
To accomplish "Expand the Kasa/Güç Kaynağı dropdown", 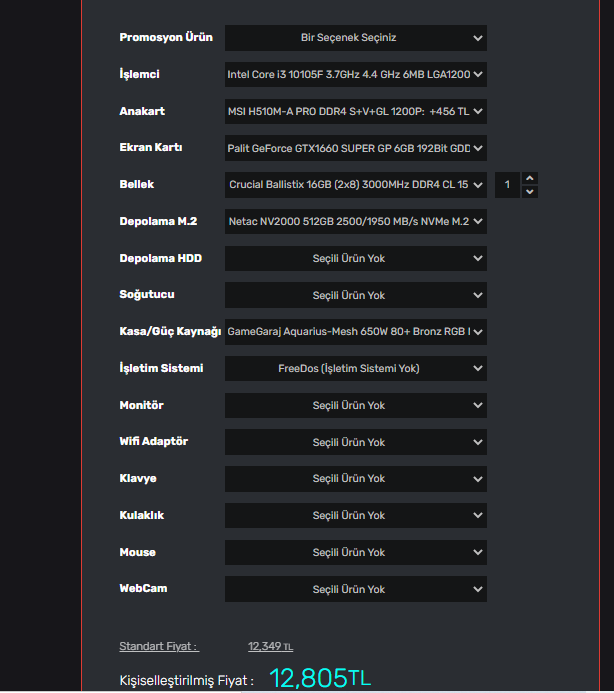I will [x=355, y=332].
